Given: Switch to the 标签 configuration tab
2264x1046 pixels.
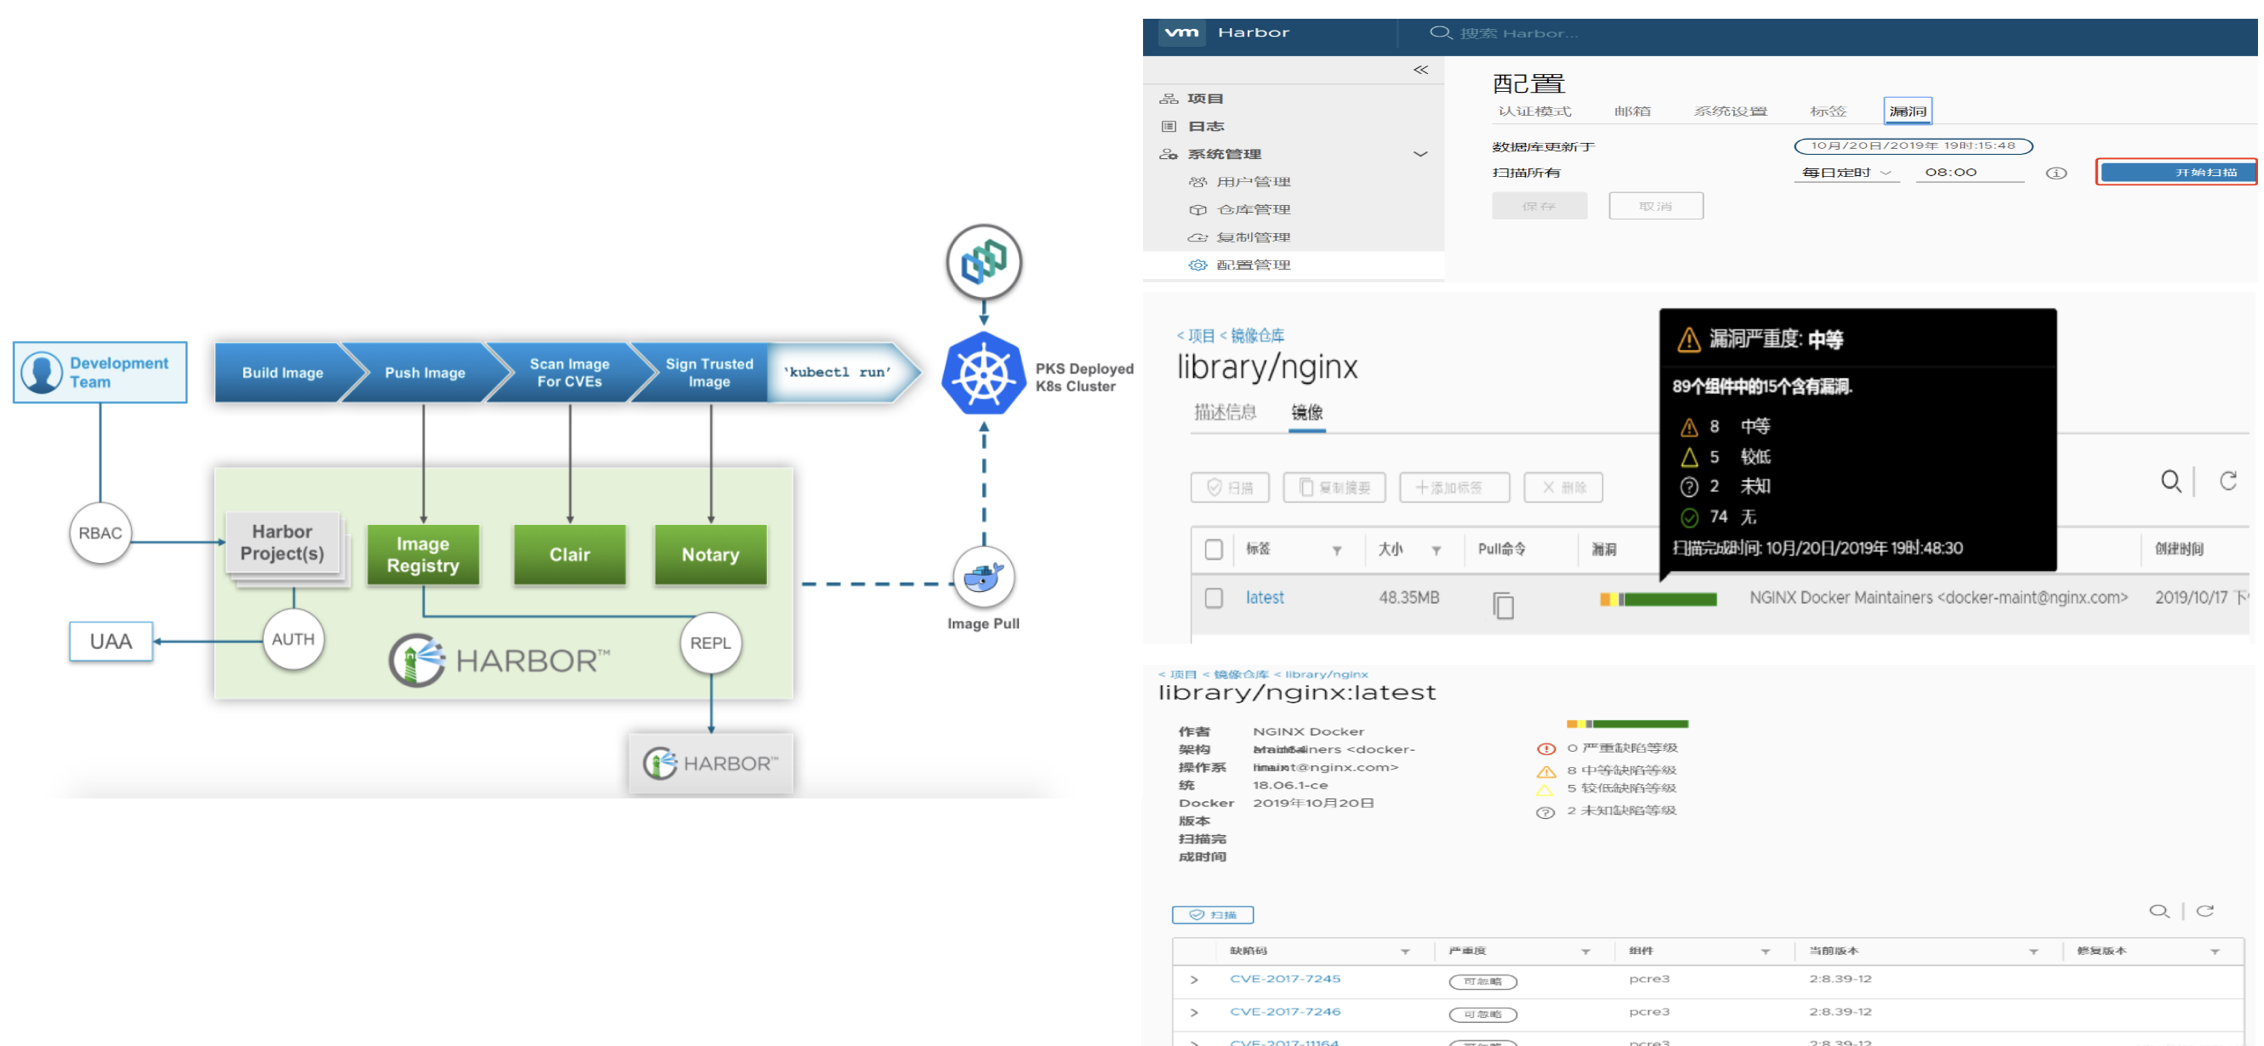Looking at the screenshot, I should 1828,111.
